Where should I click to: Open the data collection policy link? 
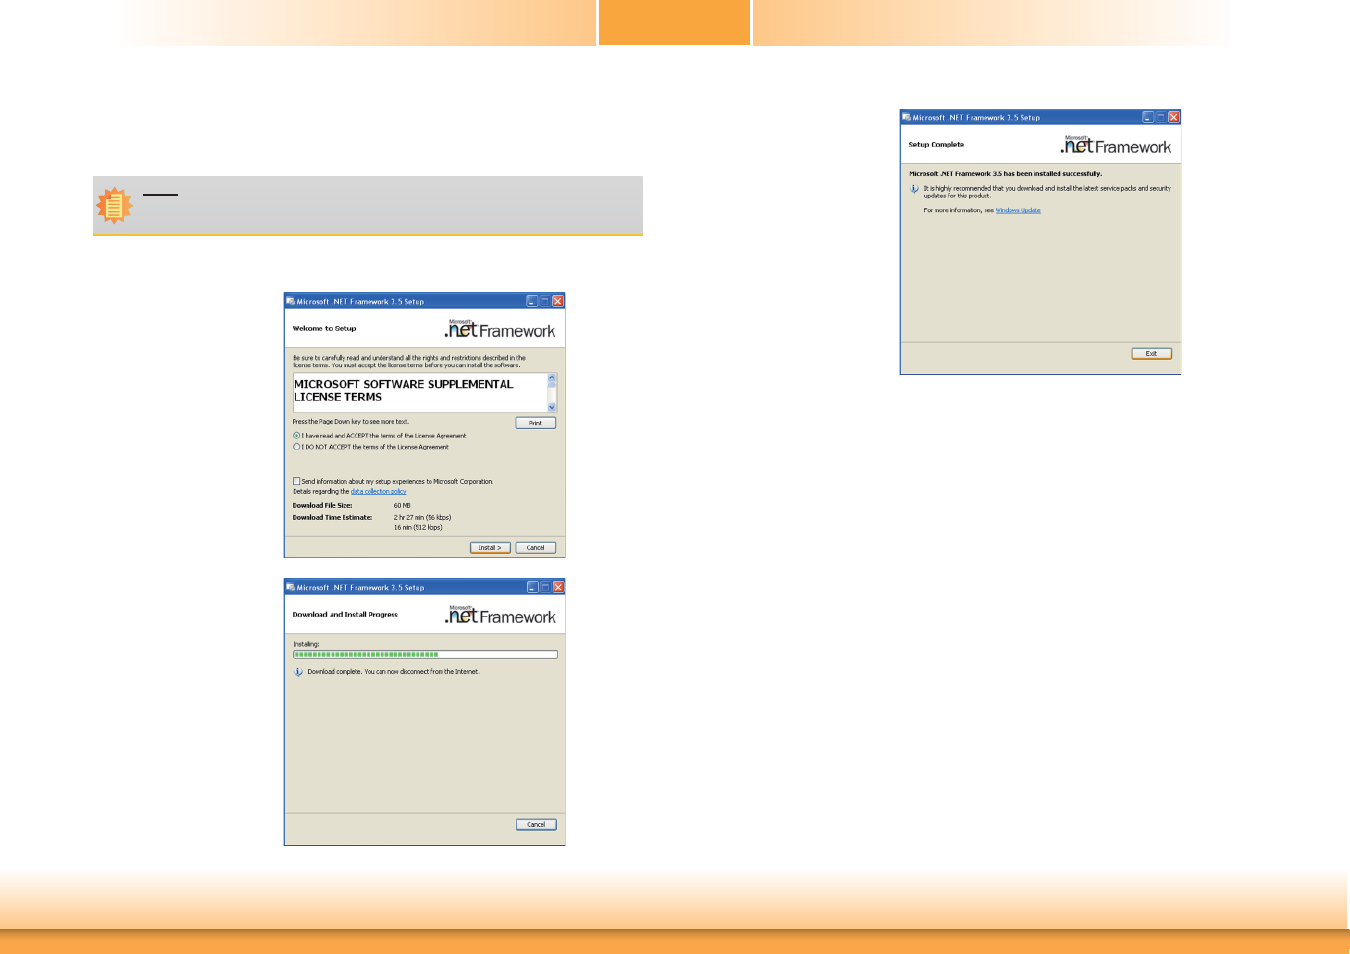point(378,491)
